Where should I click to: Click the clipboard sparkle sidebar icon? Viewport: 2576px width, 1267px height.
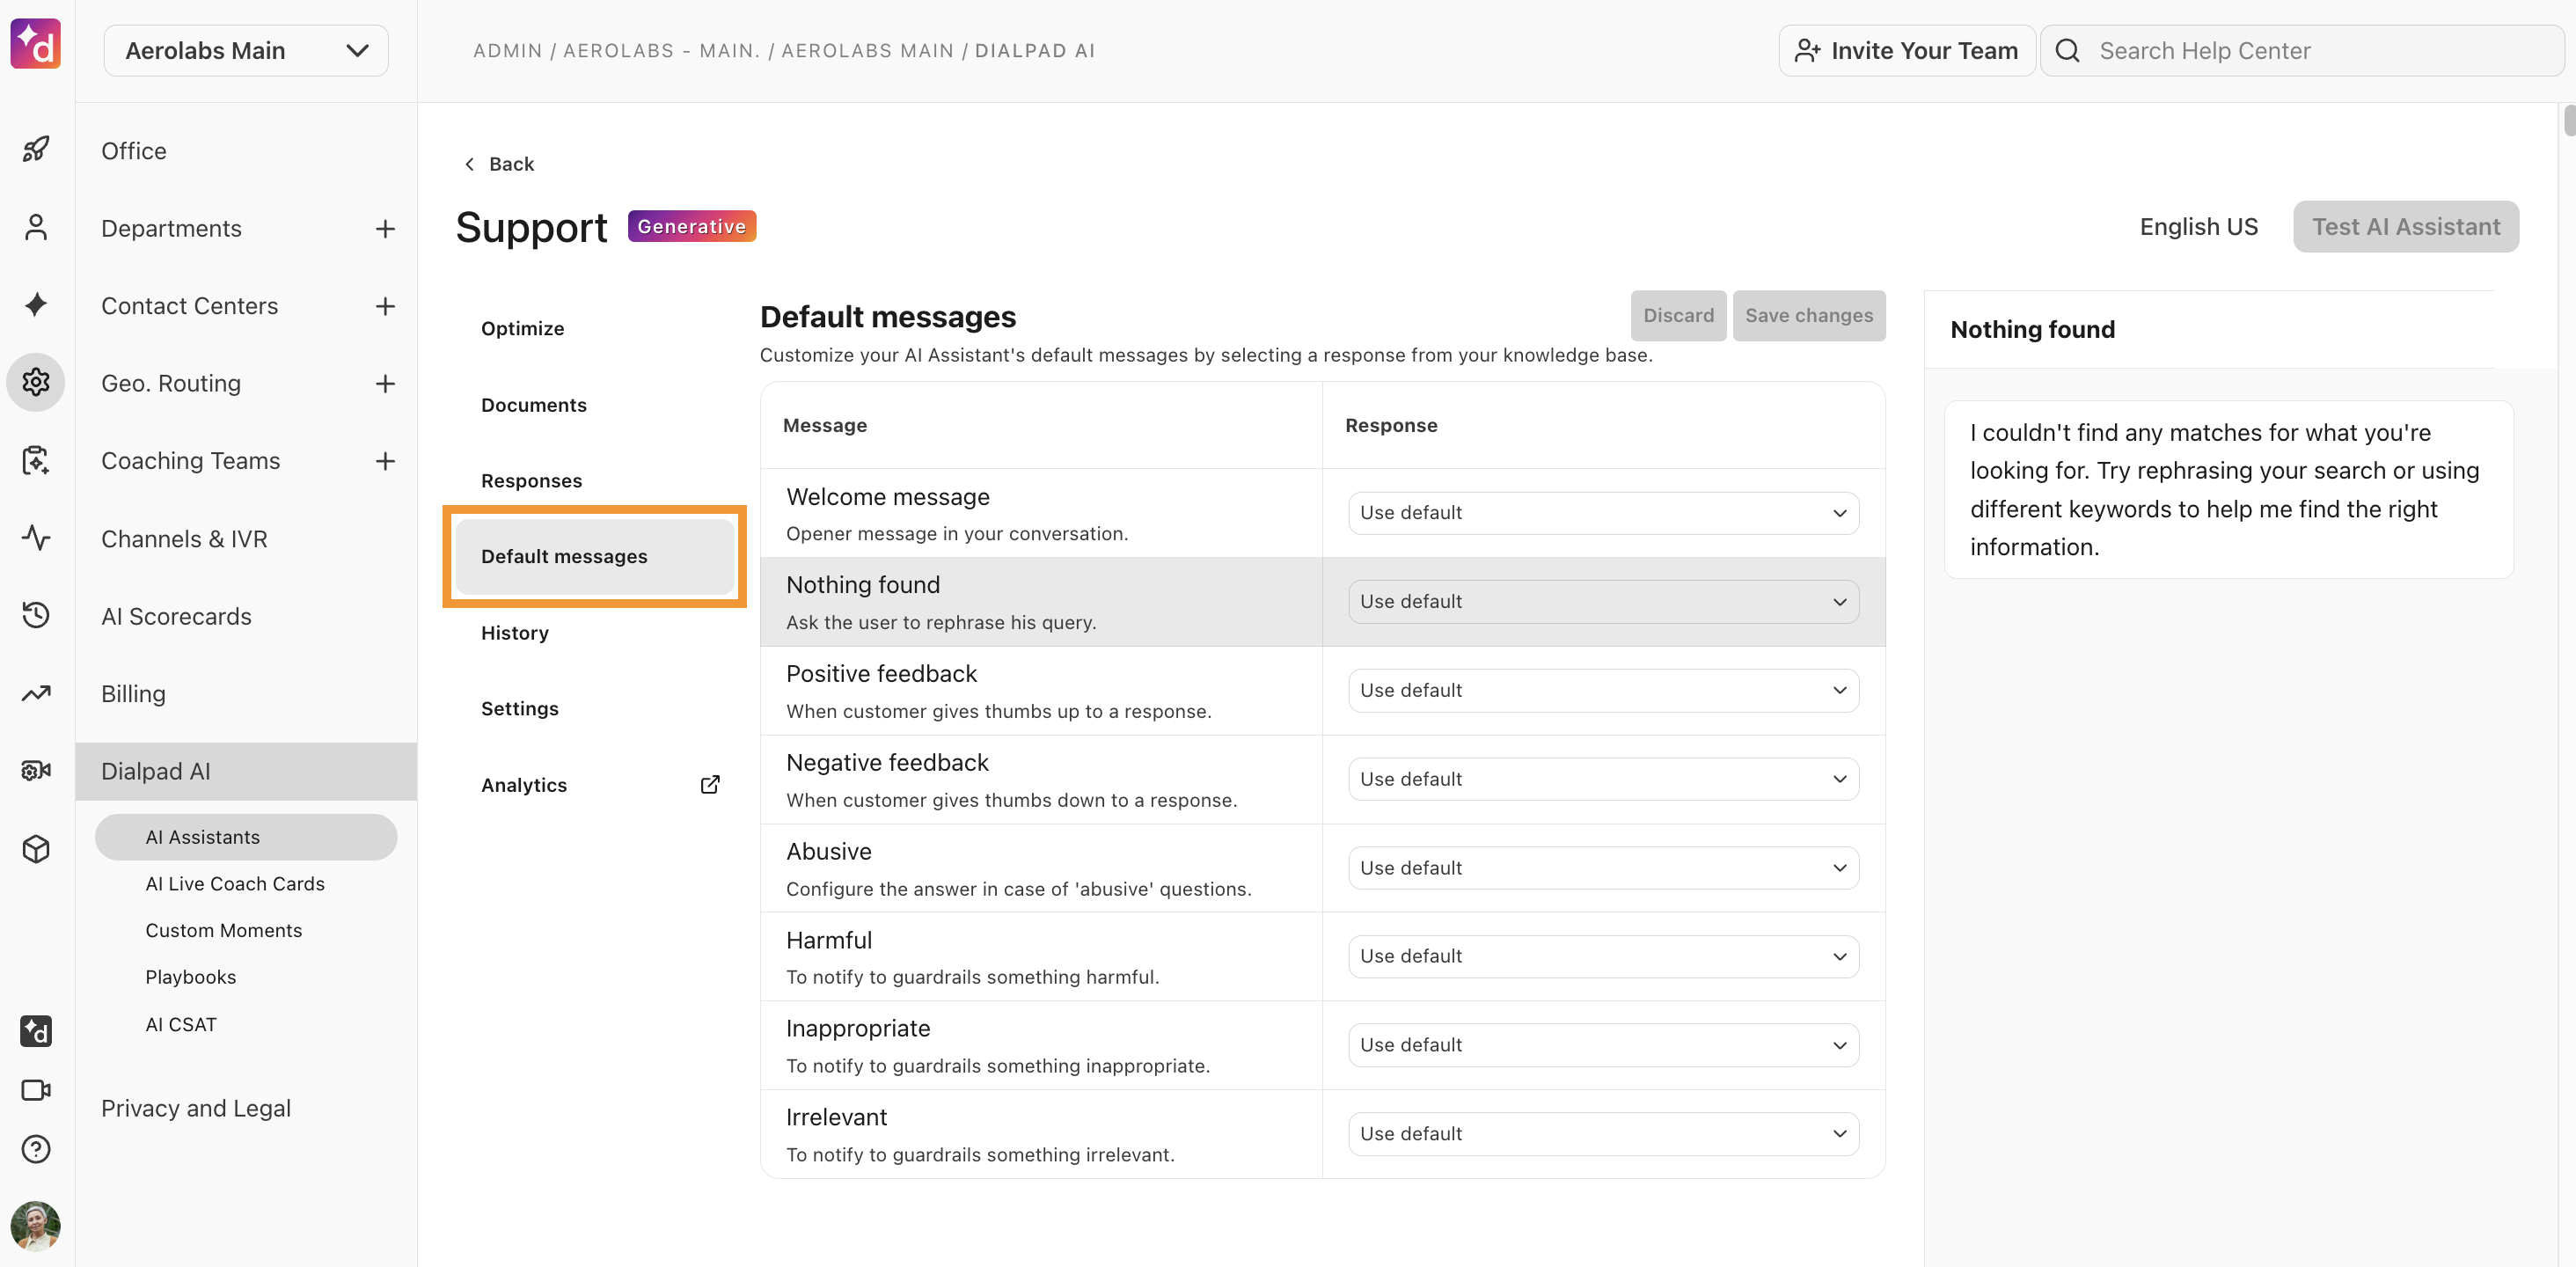(36, 460)
